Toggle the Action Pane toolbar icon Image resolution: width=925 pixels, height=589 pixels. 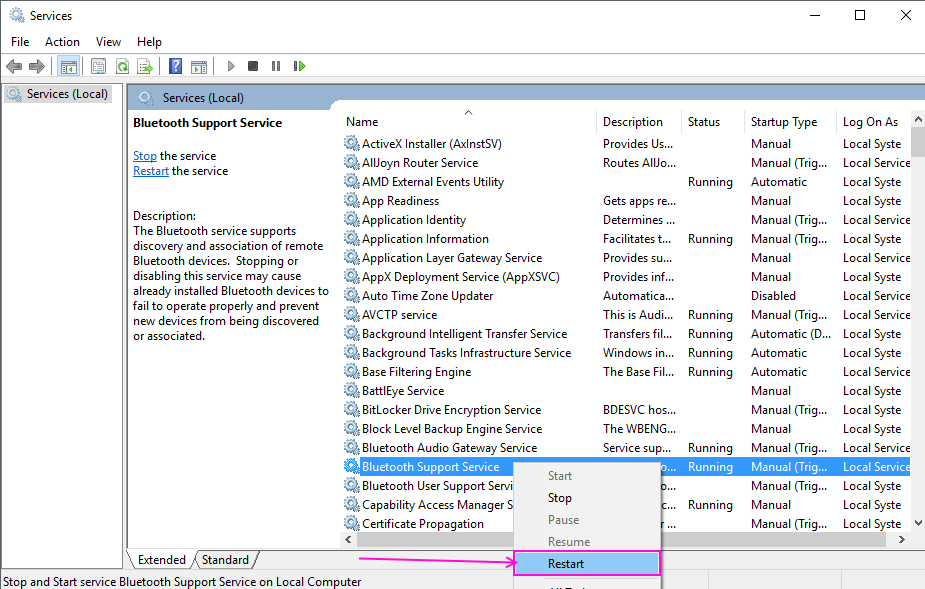point(199,67)
